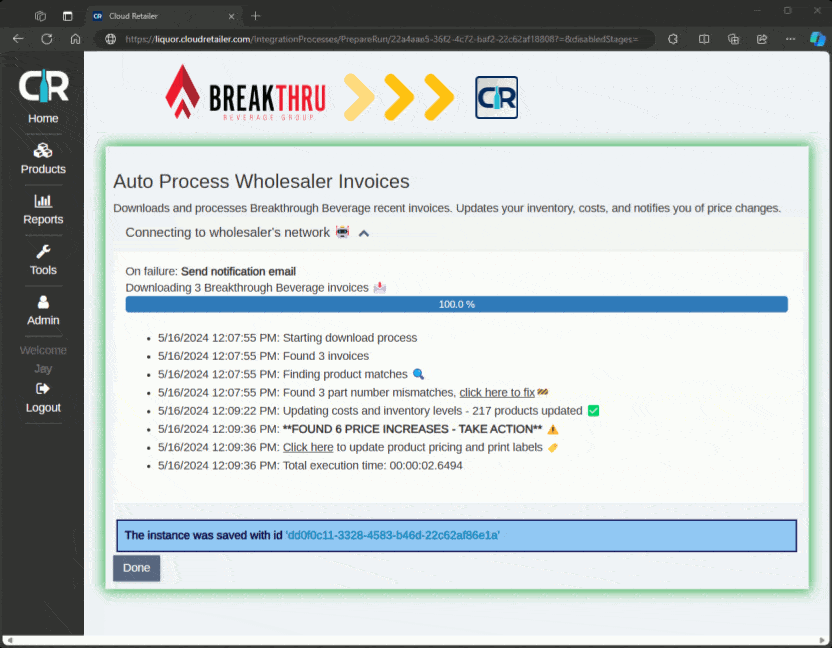
Task: Follow the 'click here to fix' link
Action: 497,392
